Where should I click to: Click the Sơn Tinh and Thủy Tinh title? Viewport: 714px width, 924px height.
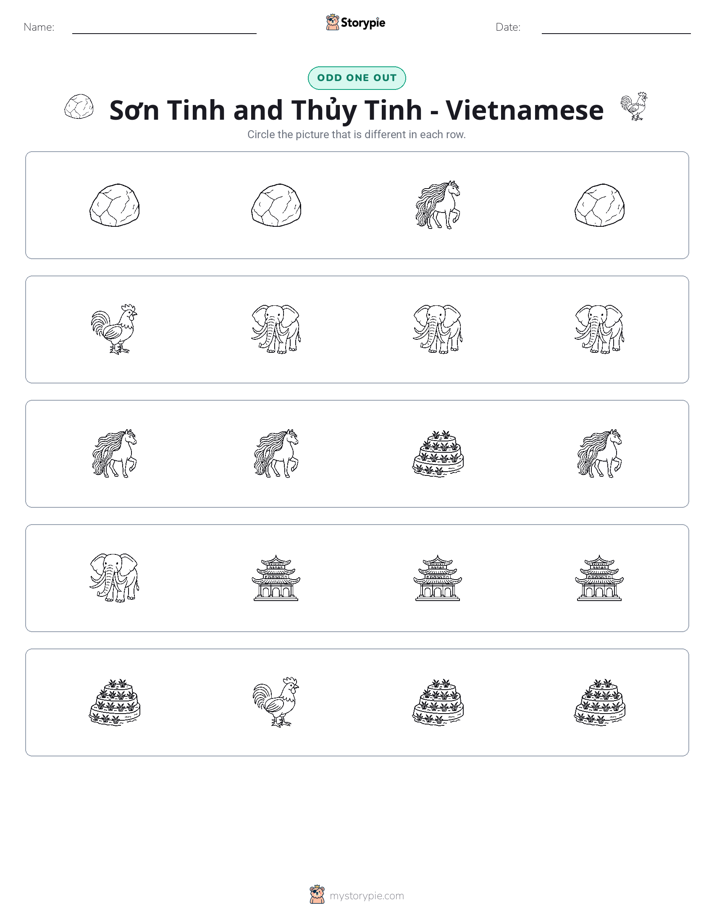(356, 110)
